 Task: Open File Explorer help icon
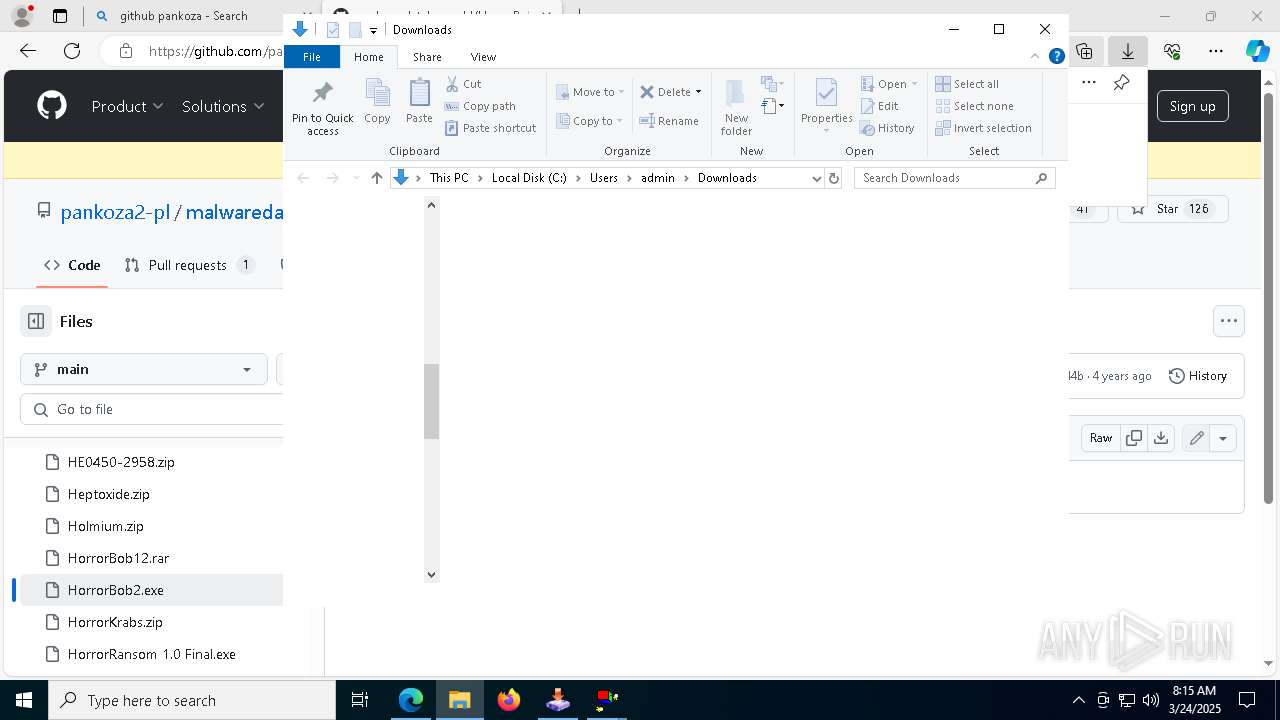click(1056, 57)
